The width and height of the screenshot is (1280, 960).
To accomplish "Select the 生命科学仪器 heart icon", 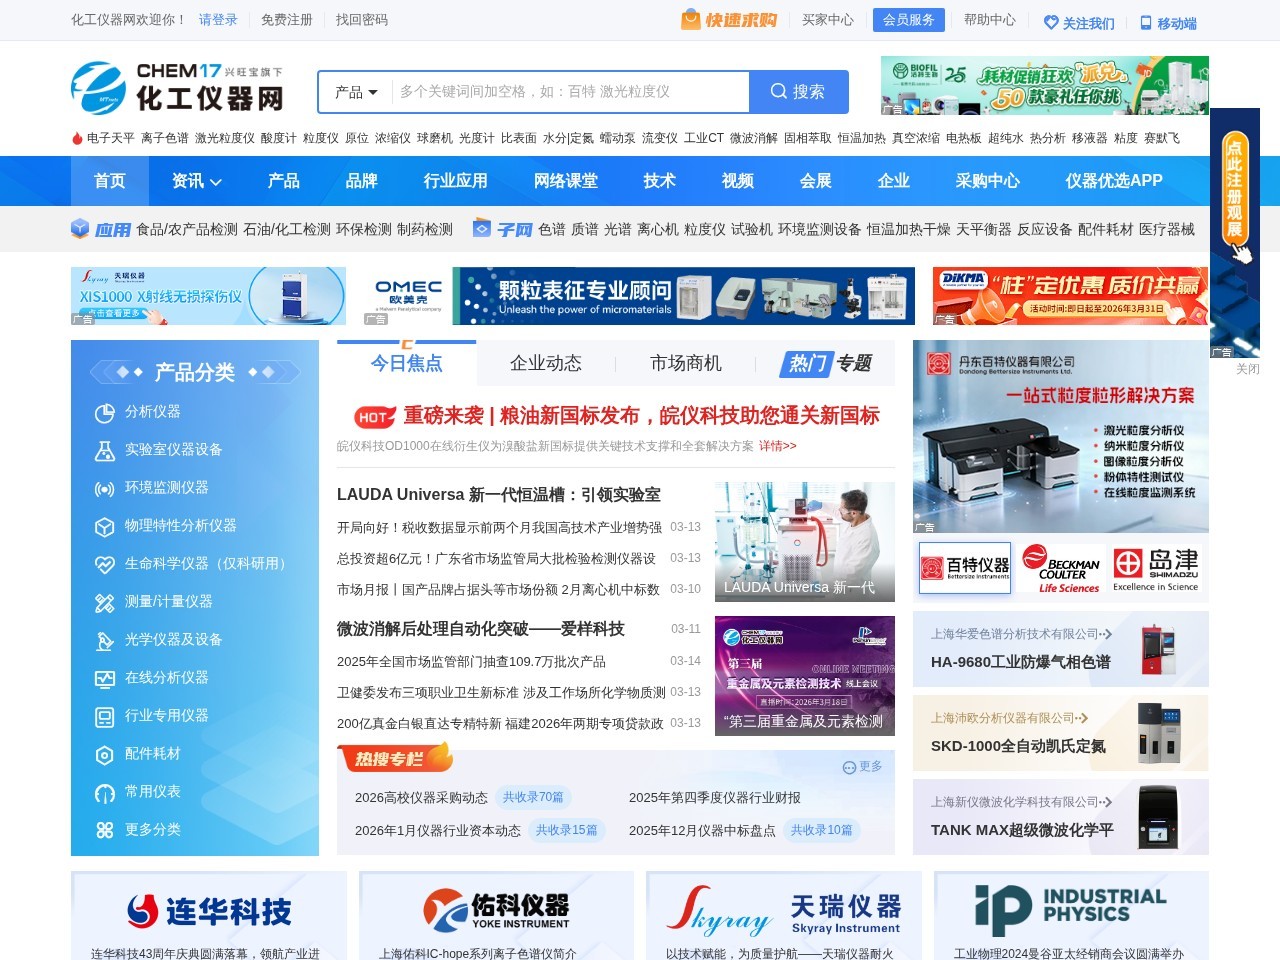I will [104, 564].
